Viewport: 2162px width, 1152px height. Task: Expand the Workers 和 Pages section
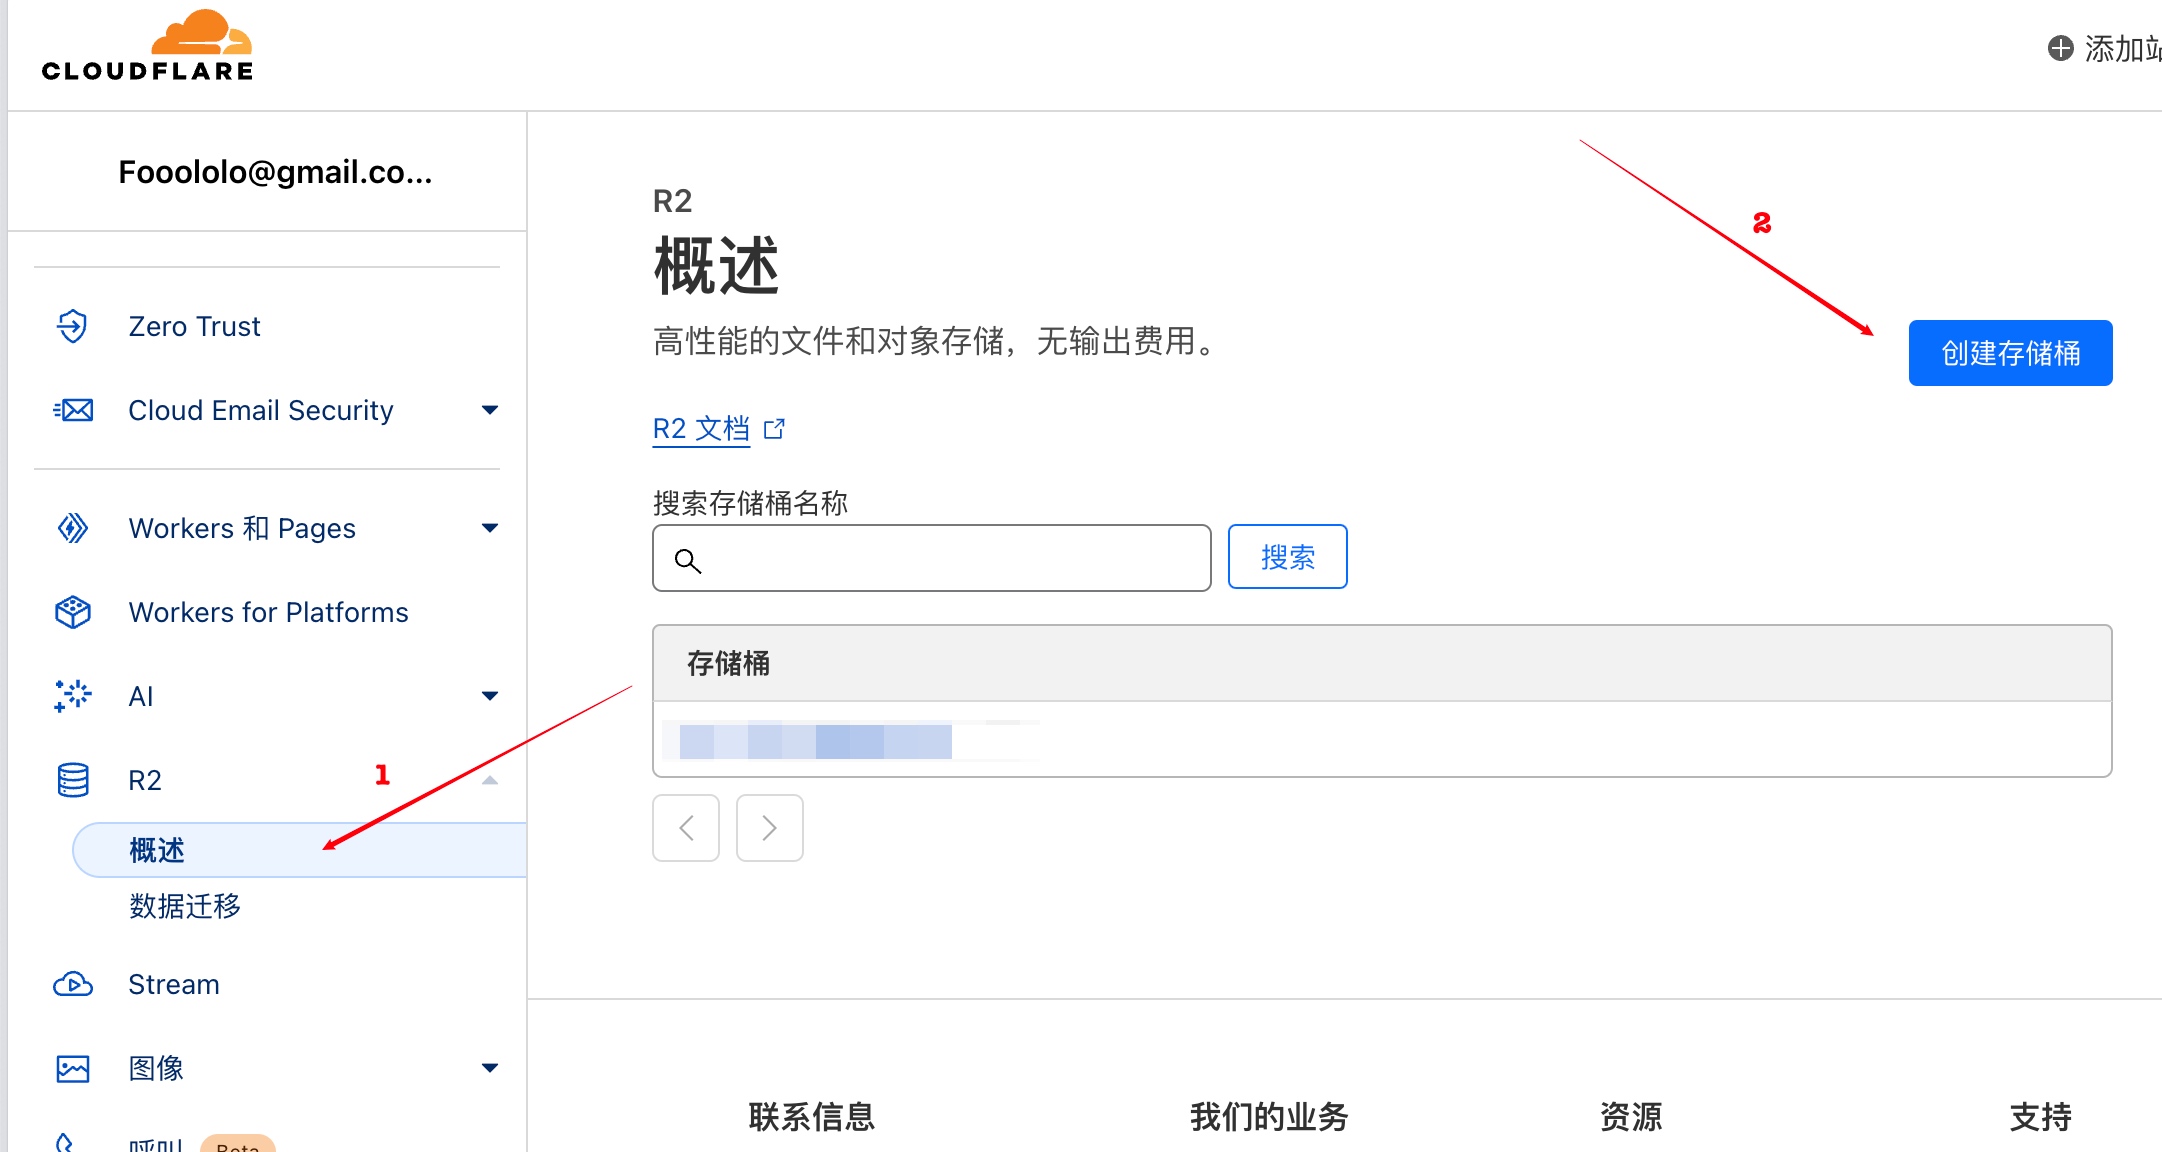(x=489, y=528)
